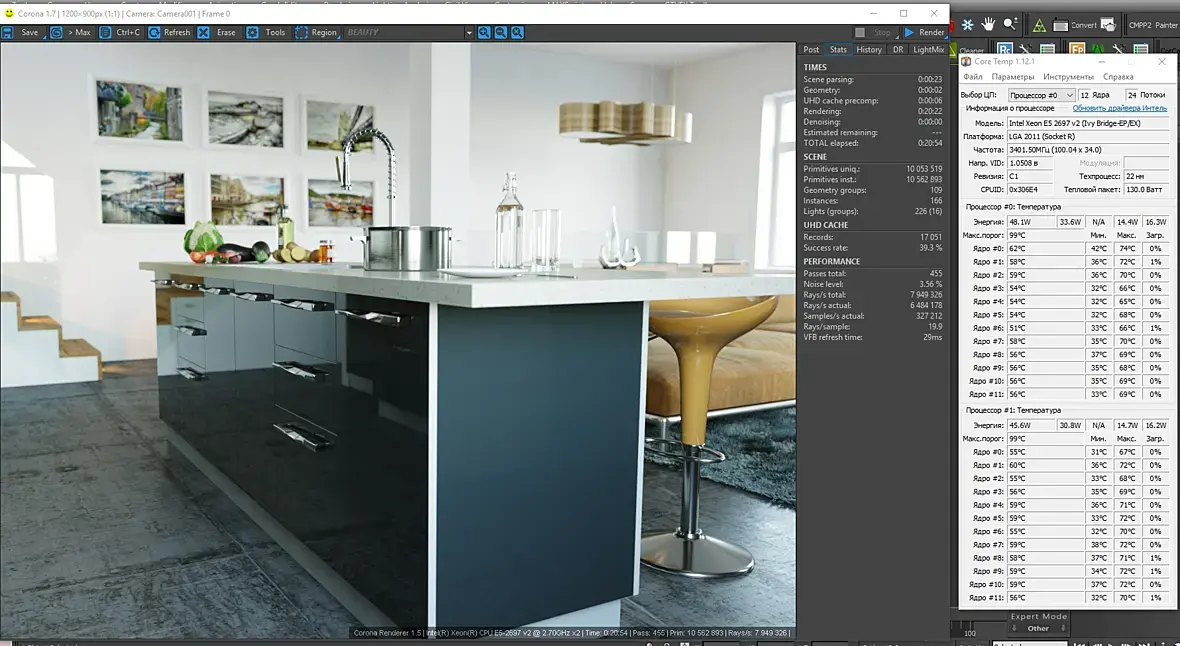Open the Tools gear icon
Image resolution: width=1180 pixels, height=646 pixels.
253,32
